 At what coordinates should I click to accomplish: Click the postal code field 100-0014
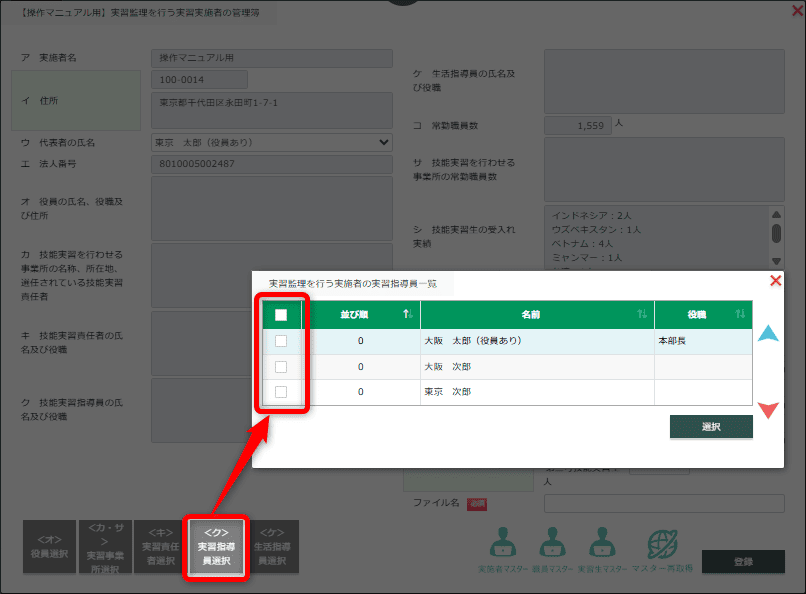pyautogui.click(x=199, y=80)
